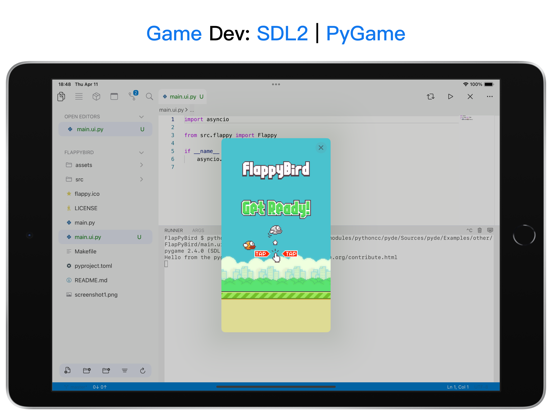Open the packages cube icon
The height and width of the screenshot is (414, 552).
point(96,96)
